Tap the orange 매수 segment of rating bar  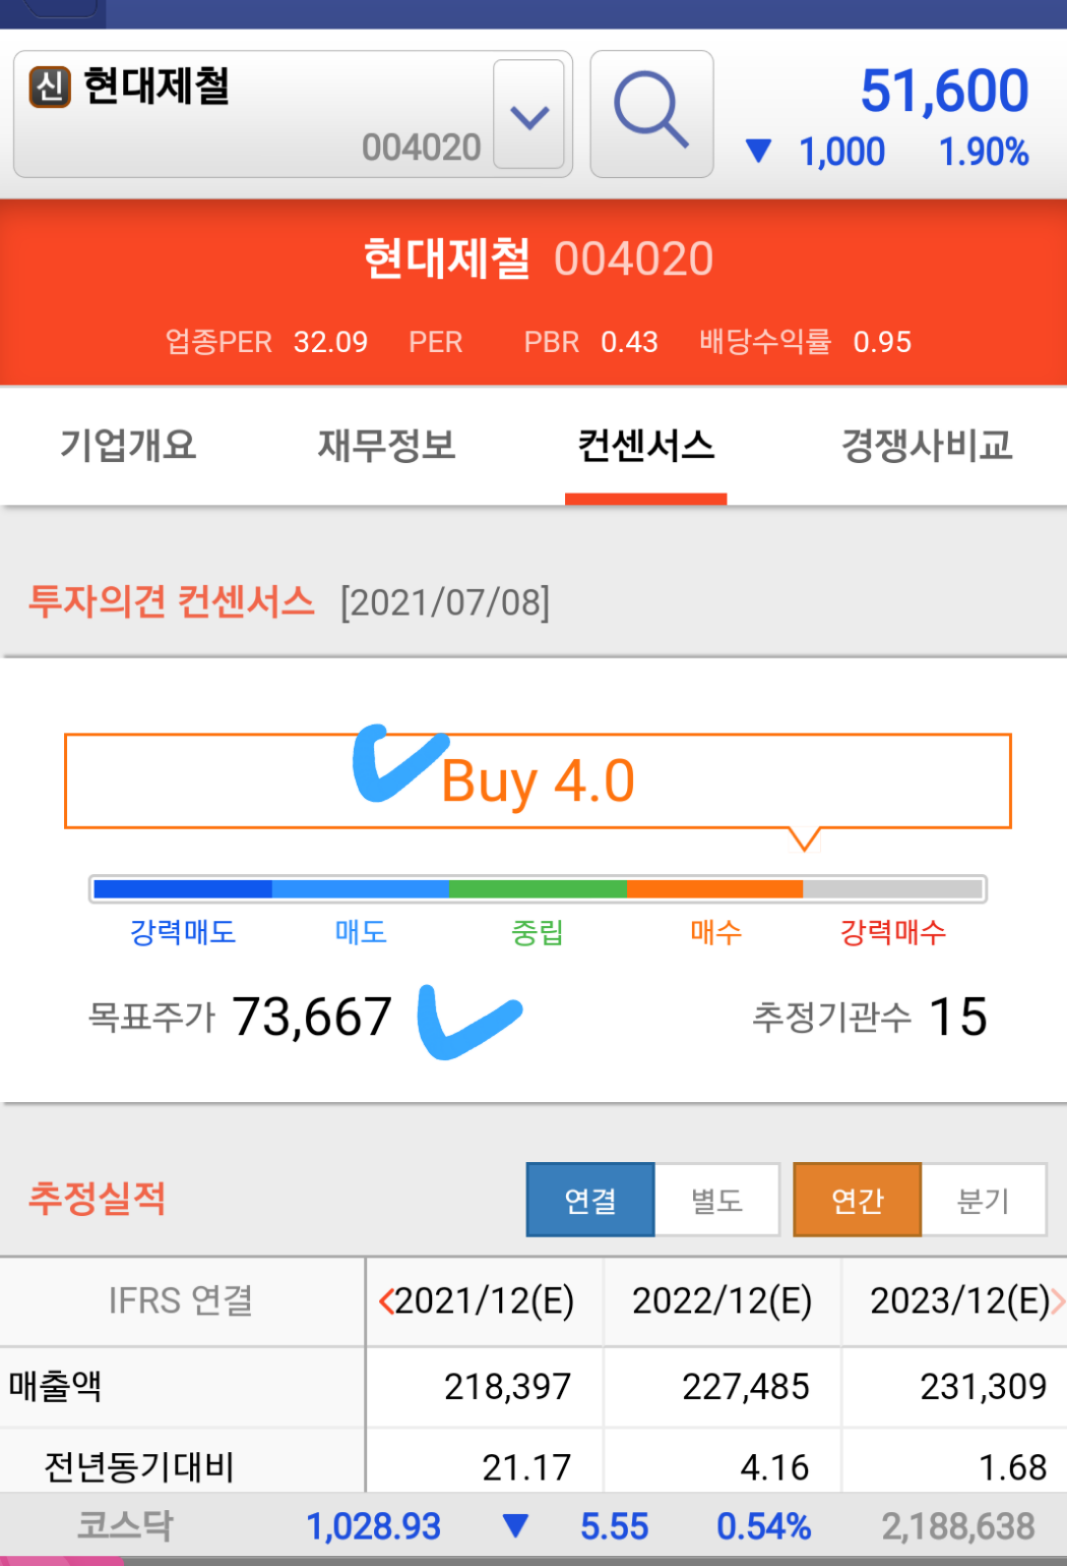[x=715, y=889]
